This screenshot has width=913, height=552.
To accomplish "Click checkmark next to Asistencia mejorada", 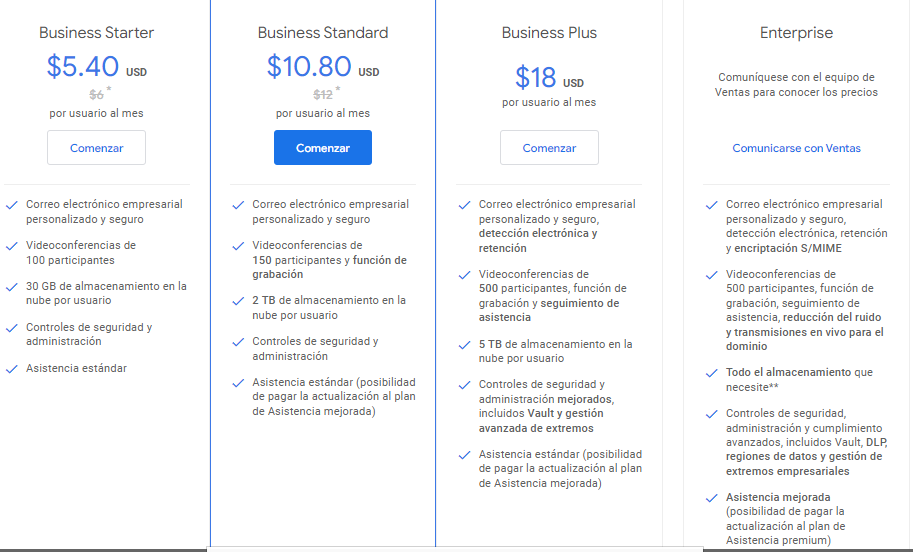I will 711,497.
